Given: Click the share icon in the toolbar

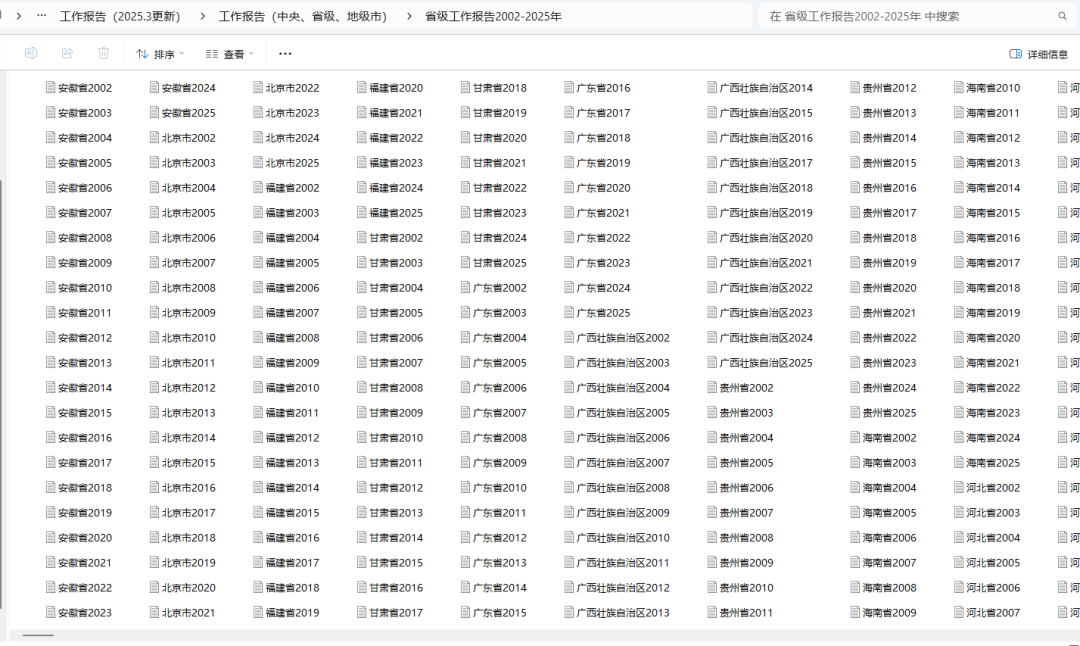Looking at the screenshot, I should pos(67,53).
